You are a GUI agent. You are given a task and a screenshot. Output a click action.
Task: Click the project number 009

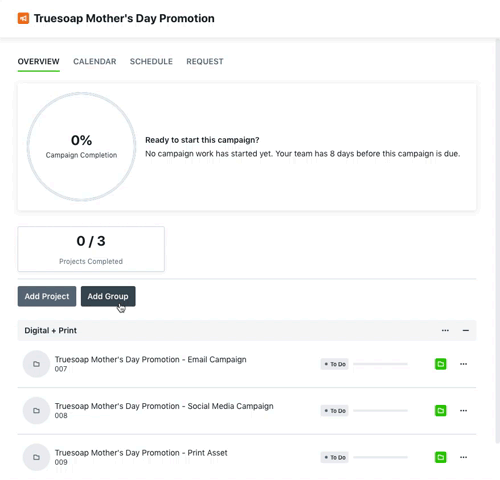[61, 462]
